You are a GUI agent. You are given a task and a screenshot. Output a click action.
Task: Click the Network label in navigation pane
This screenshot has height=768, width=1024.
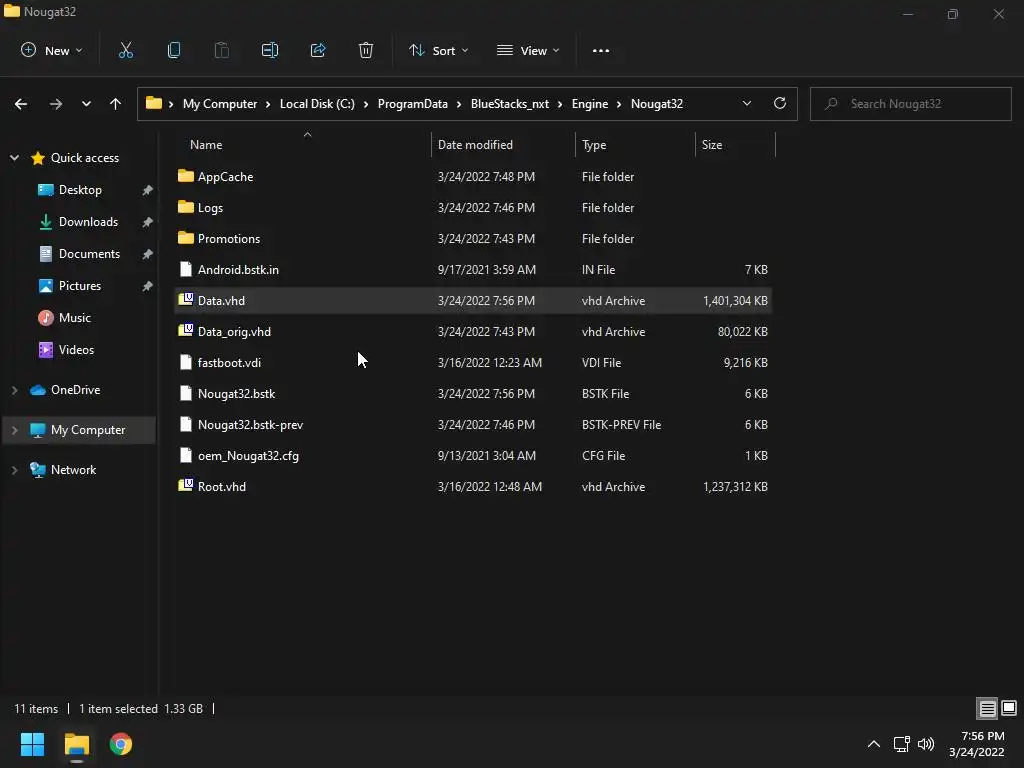[x=73, y=470]
